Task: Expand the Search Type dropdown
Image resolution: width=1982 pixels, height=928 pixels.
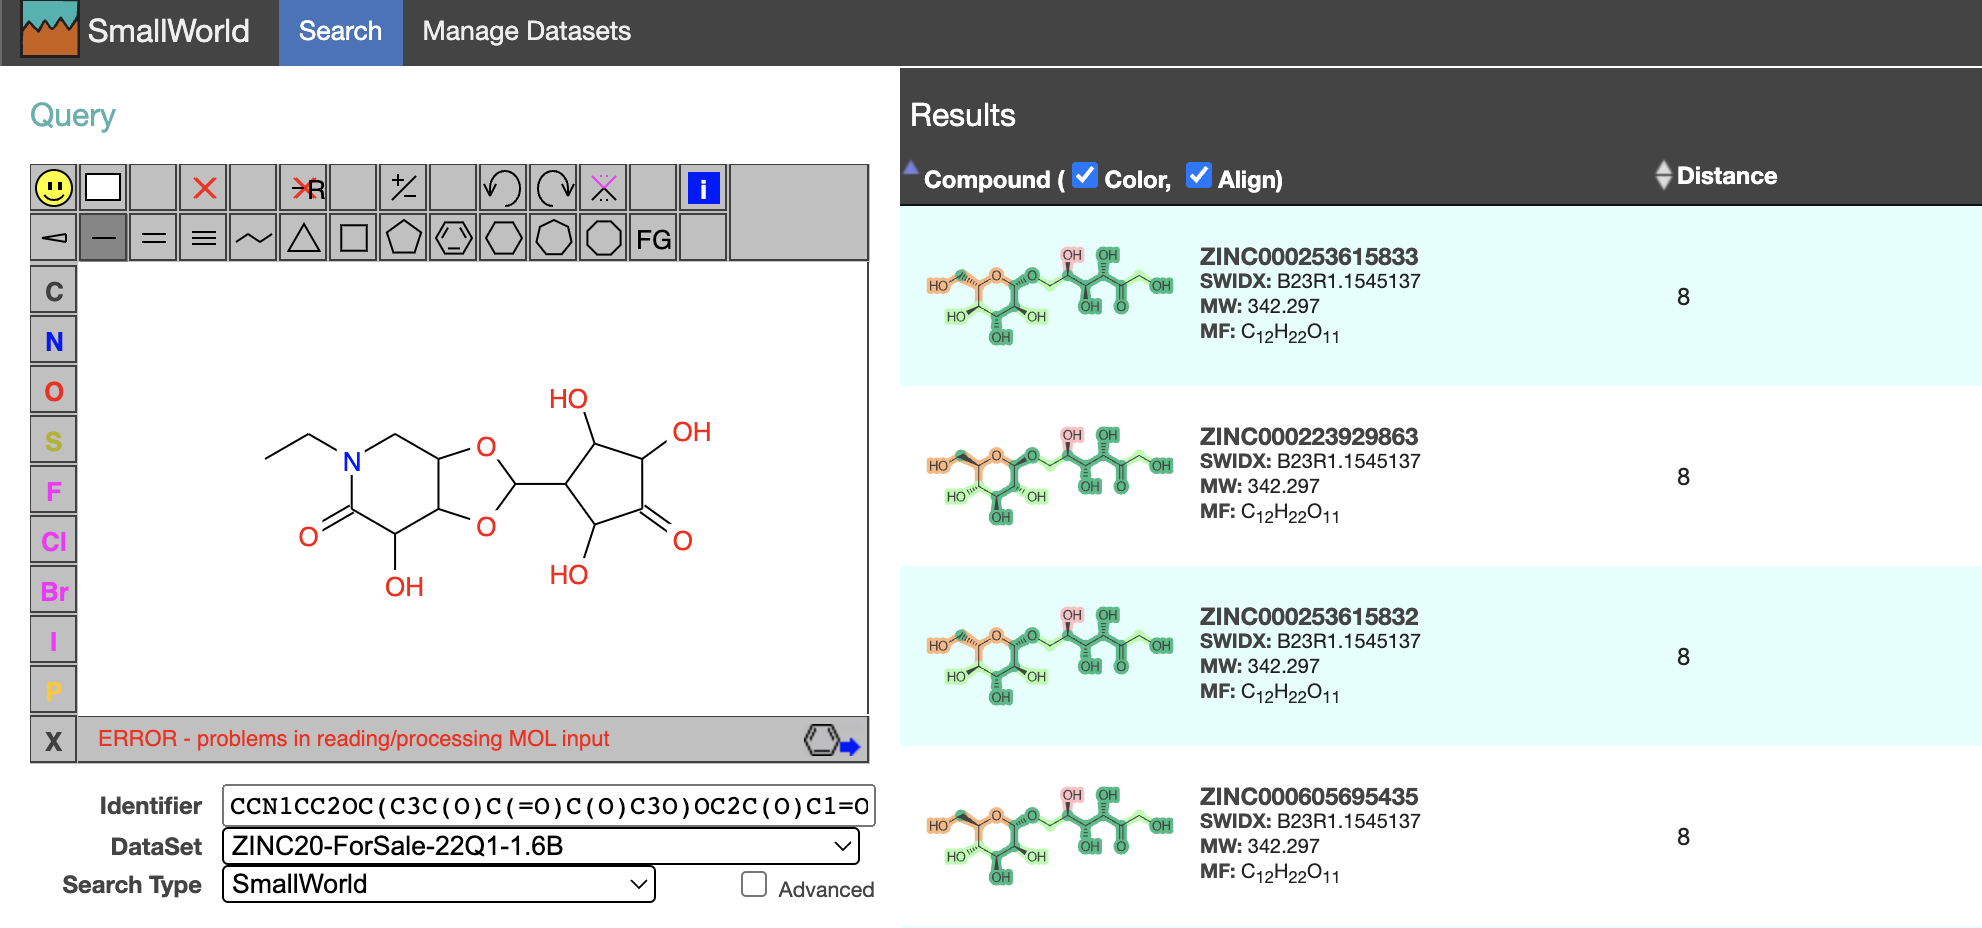Action: (438, 884)
